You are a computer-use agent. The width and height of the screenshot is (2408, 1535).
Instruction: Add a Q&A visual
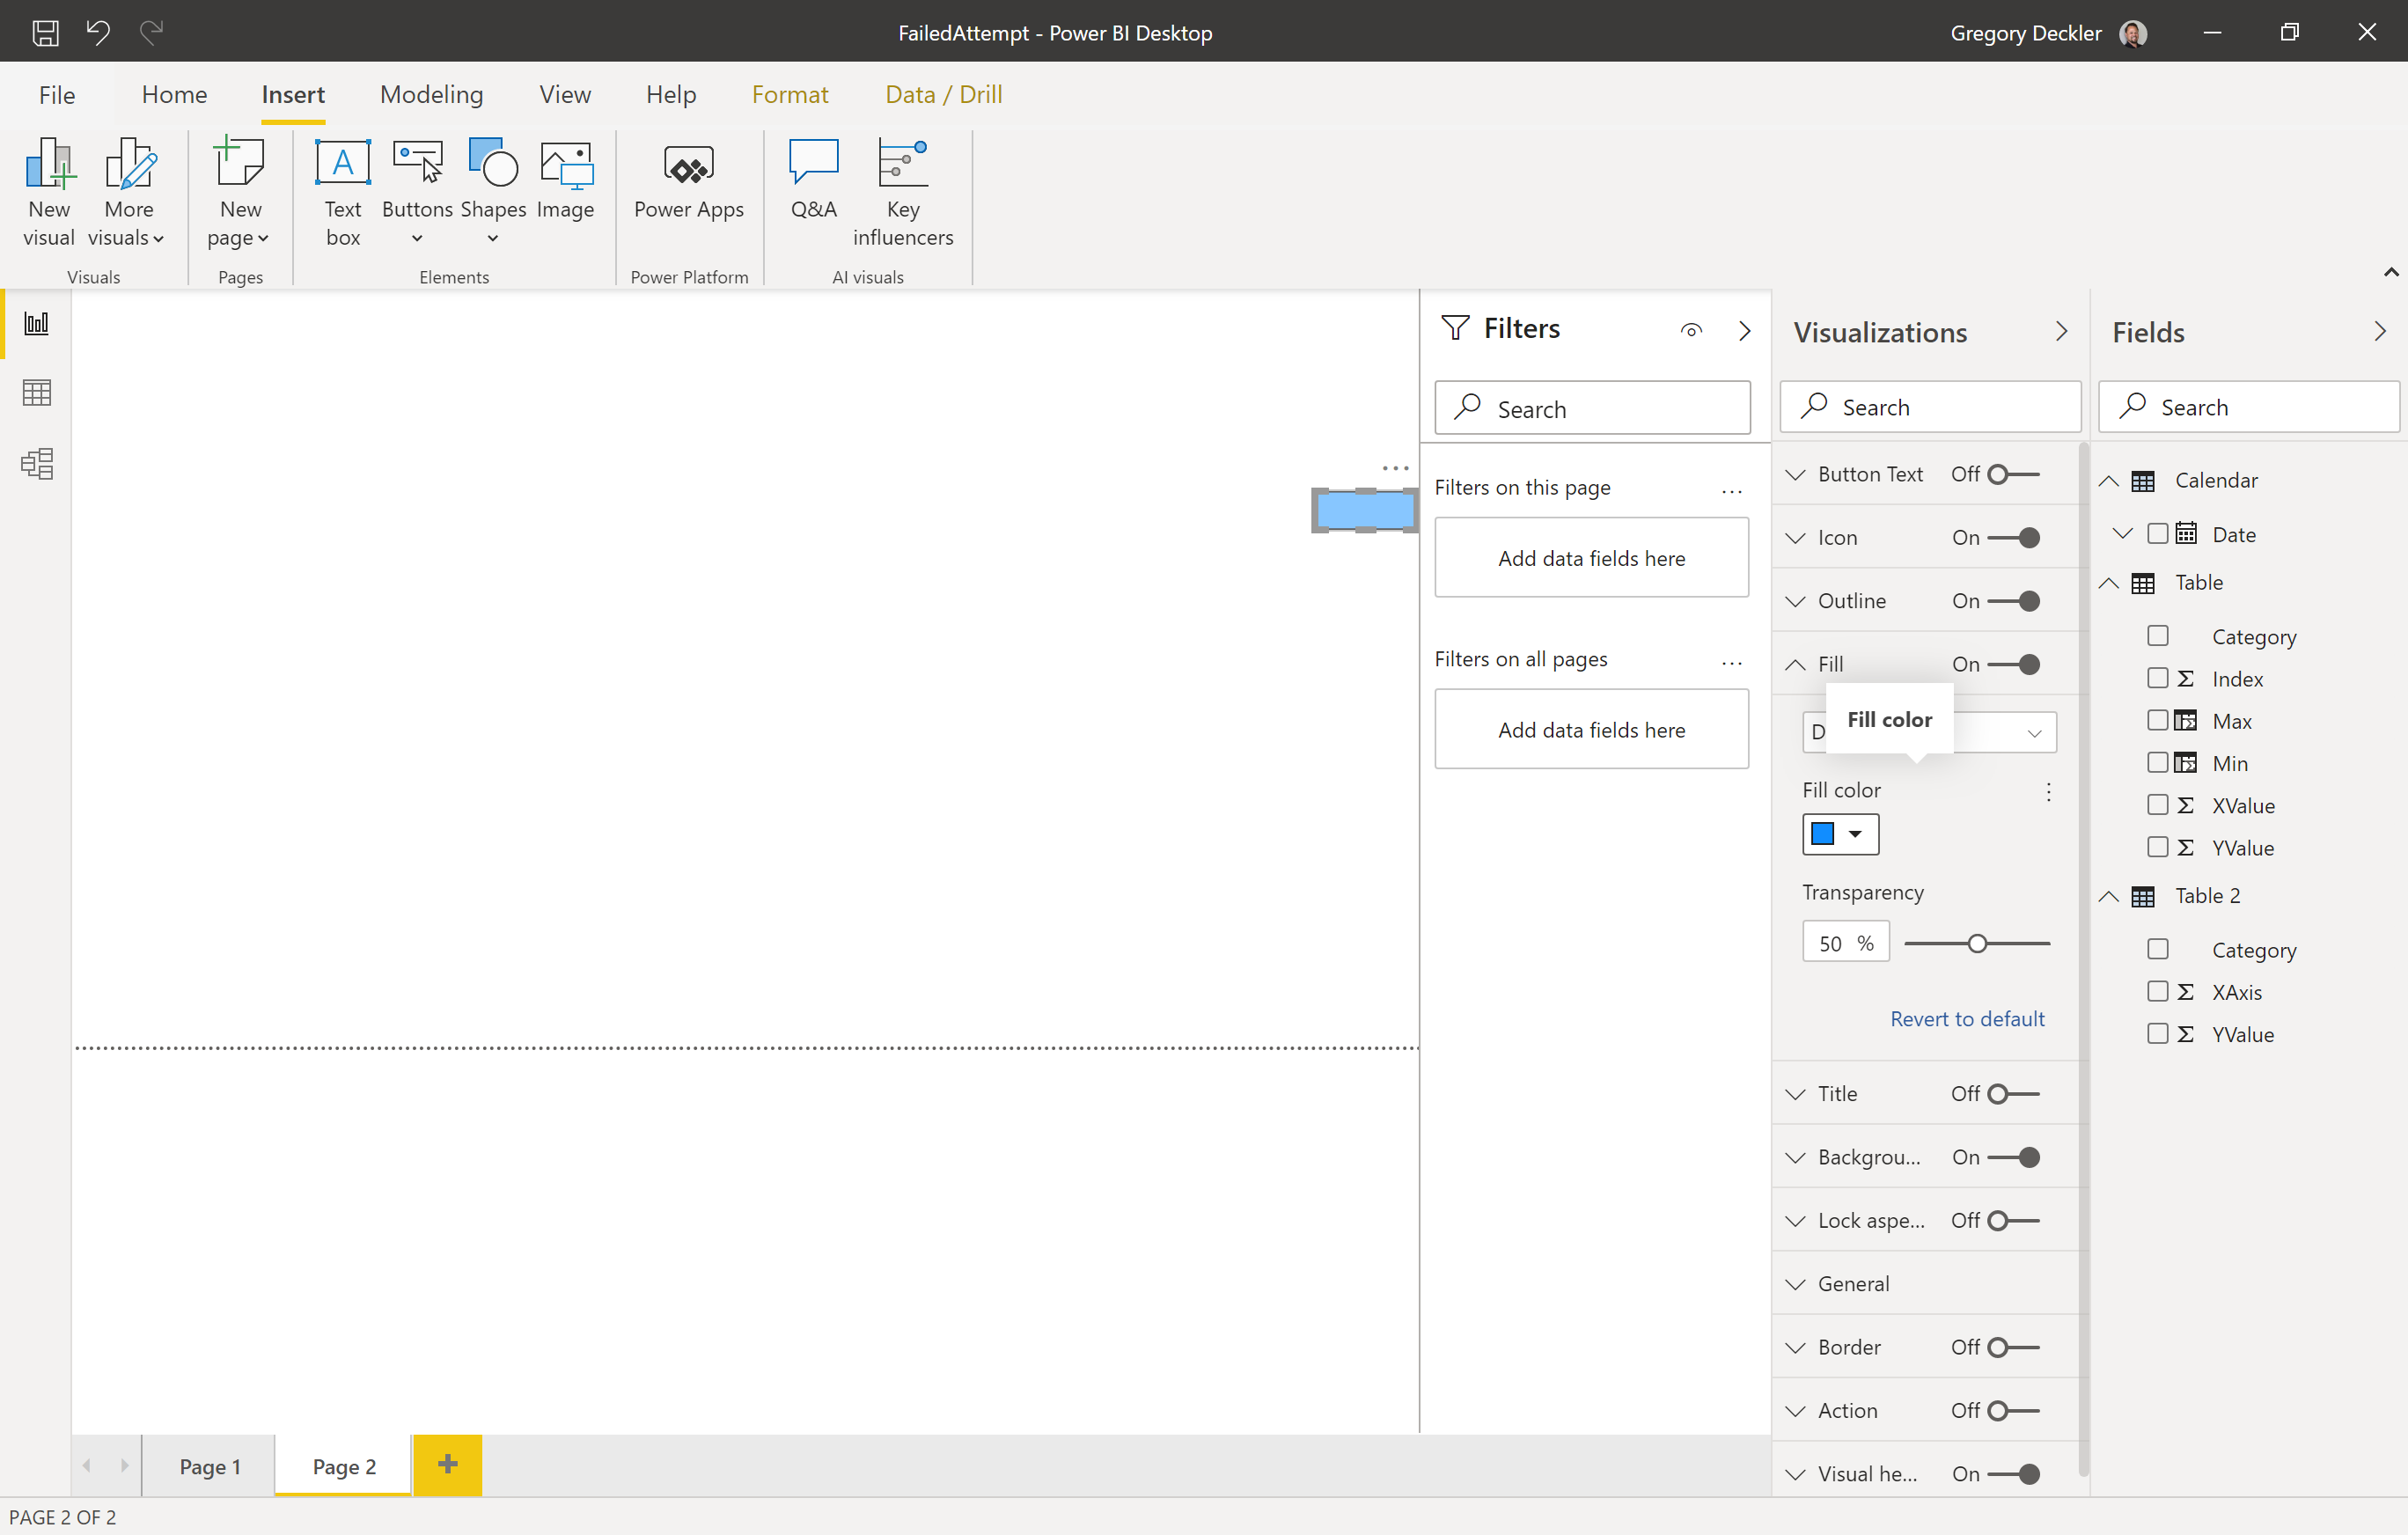(813, 180)
